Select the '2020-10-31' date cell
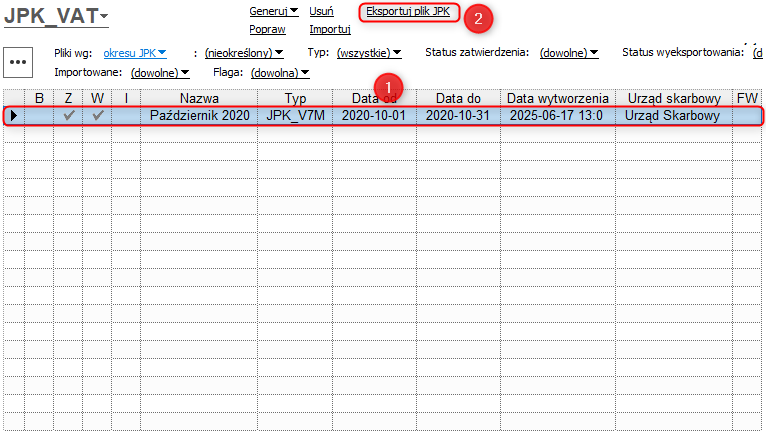This screenshot has width=766, height=437. click(x=458, y=116)
